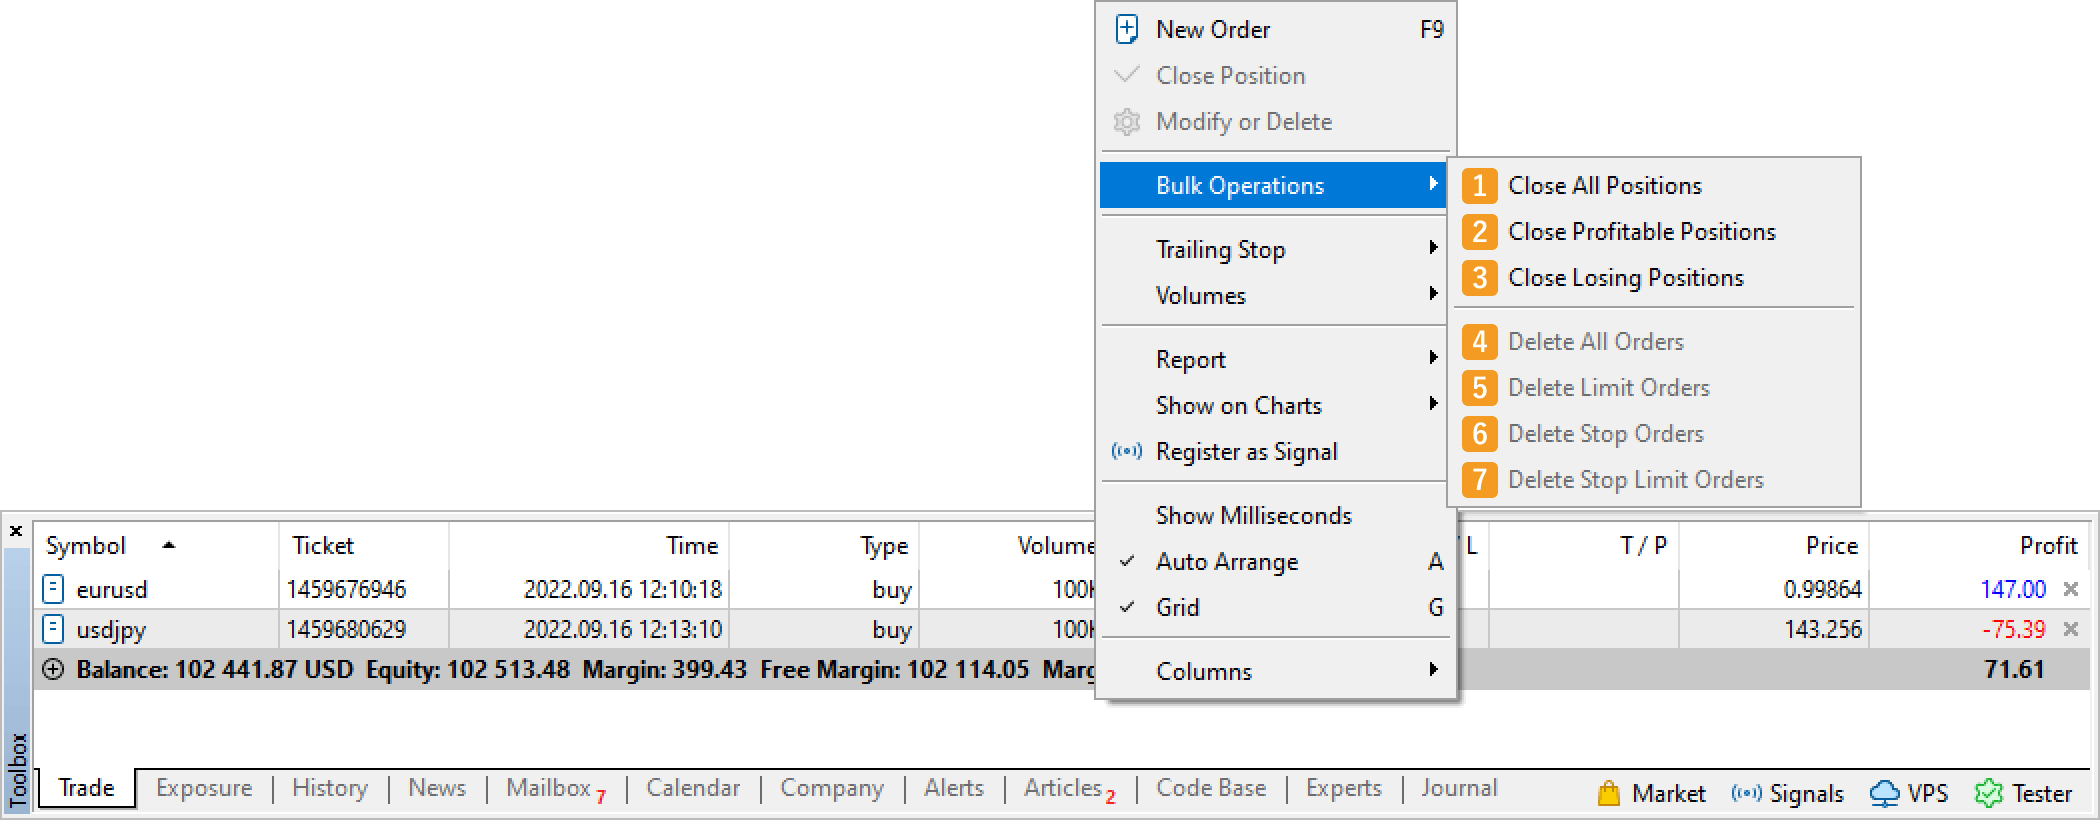2100x820 pixels.
Task: Enable Show Milliseconds
Action: [x=1276, y=515]
